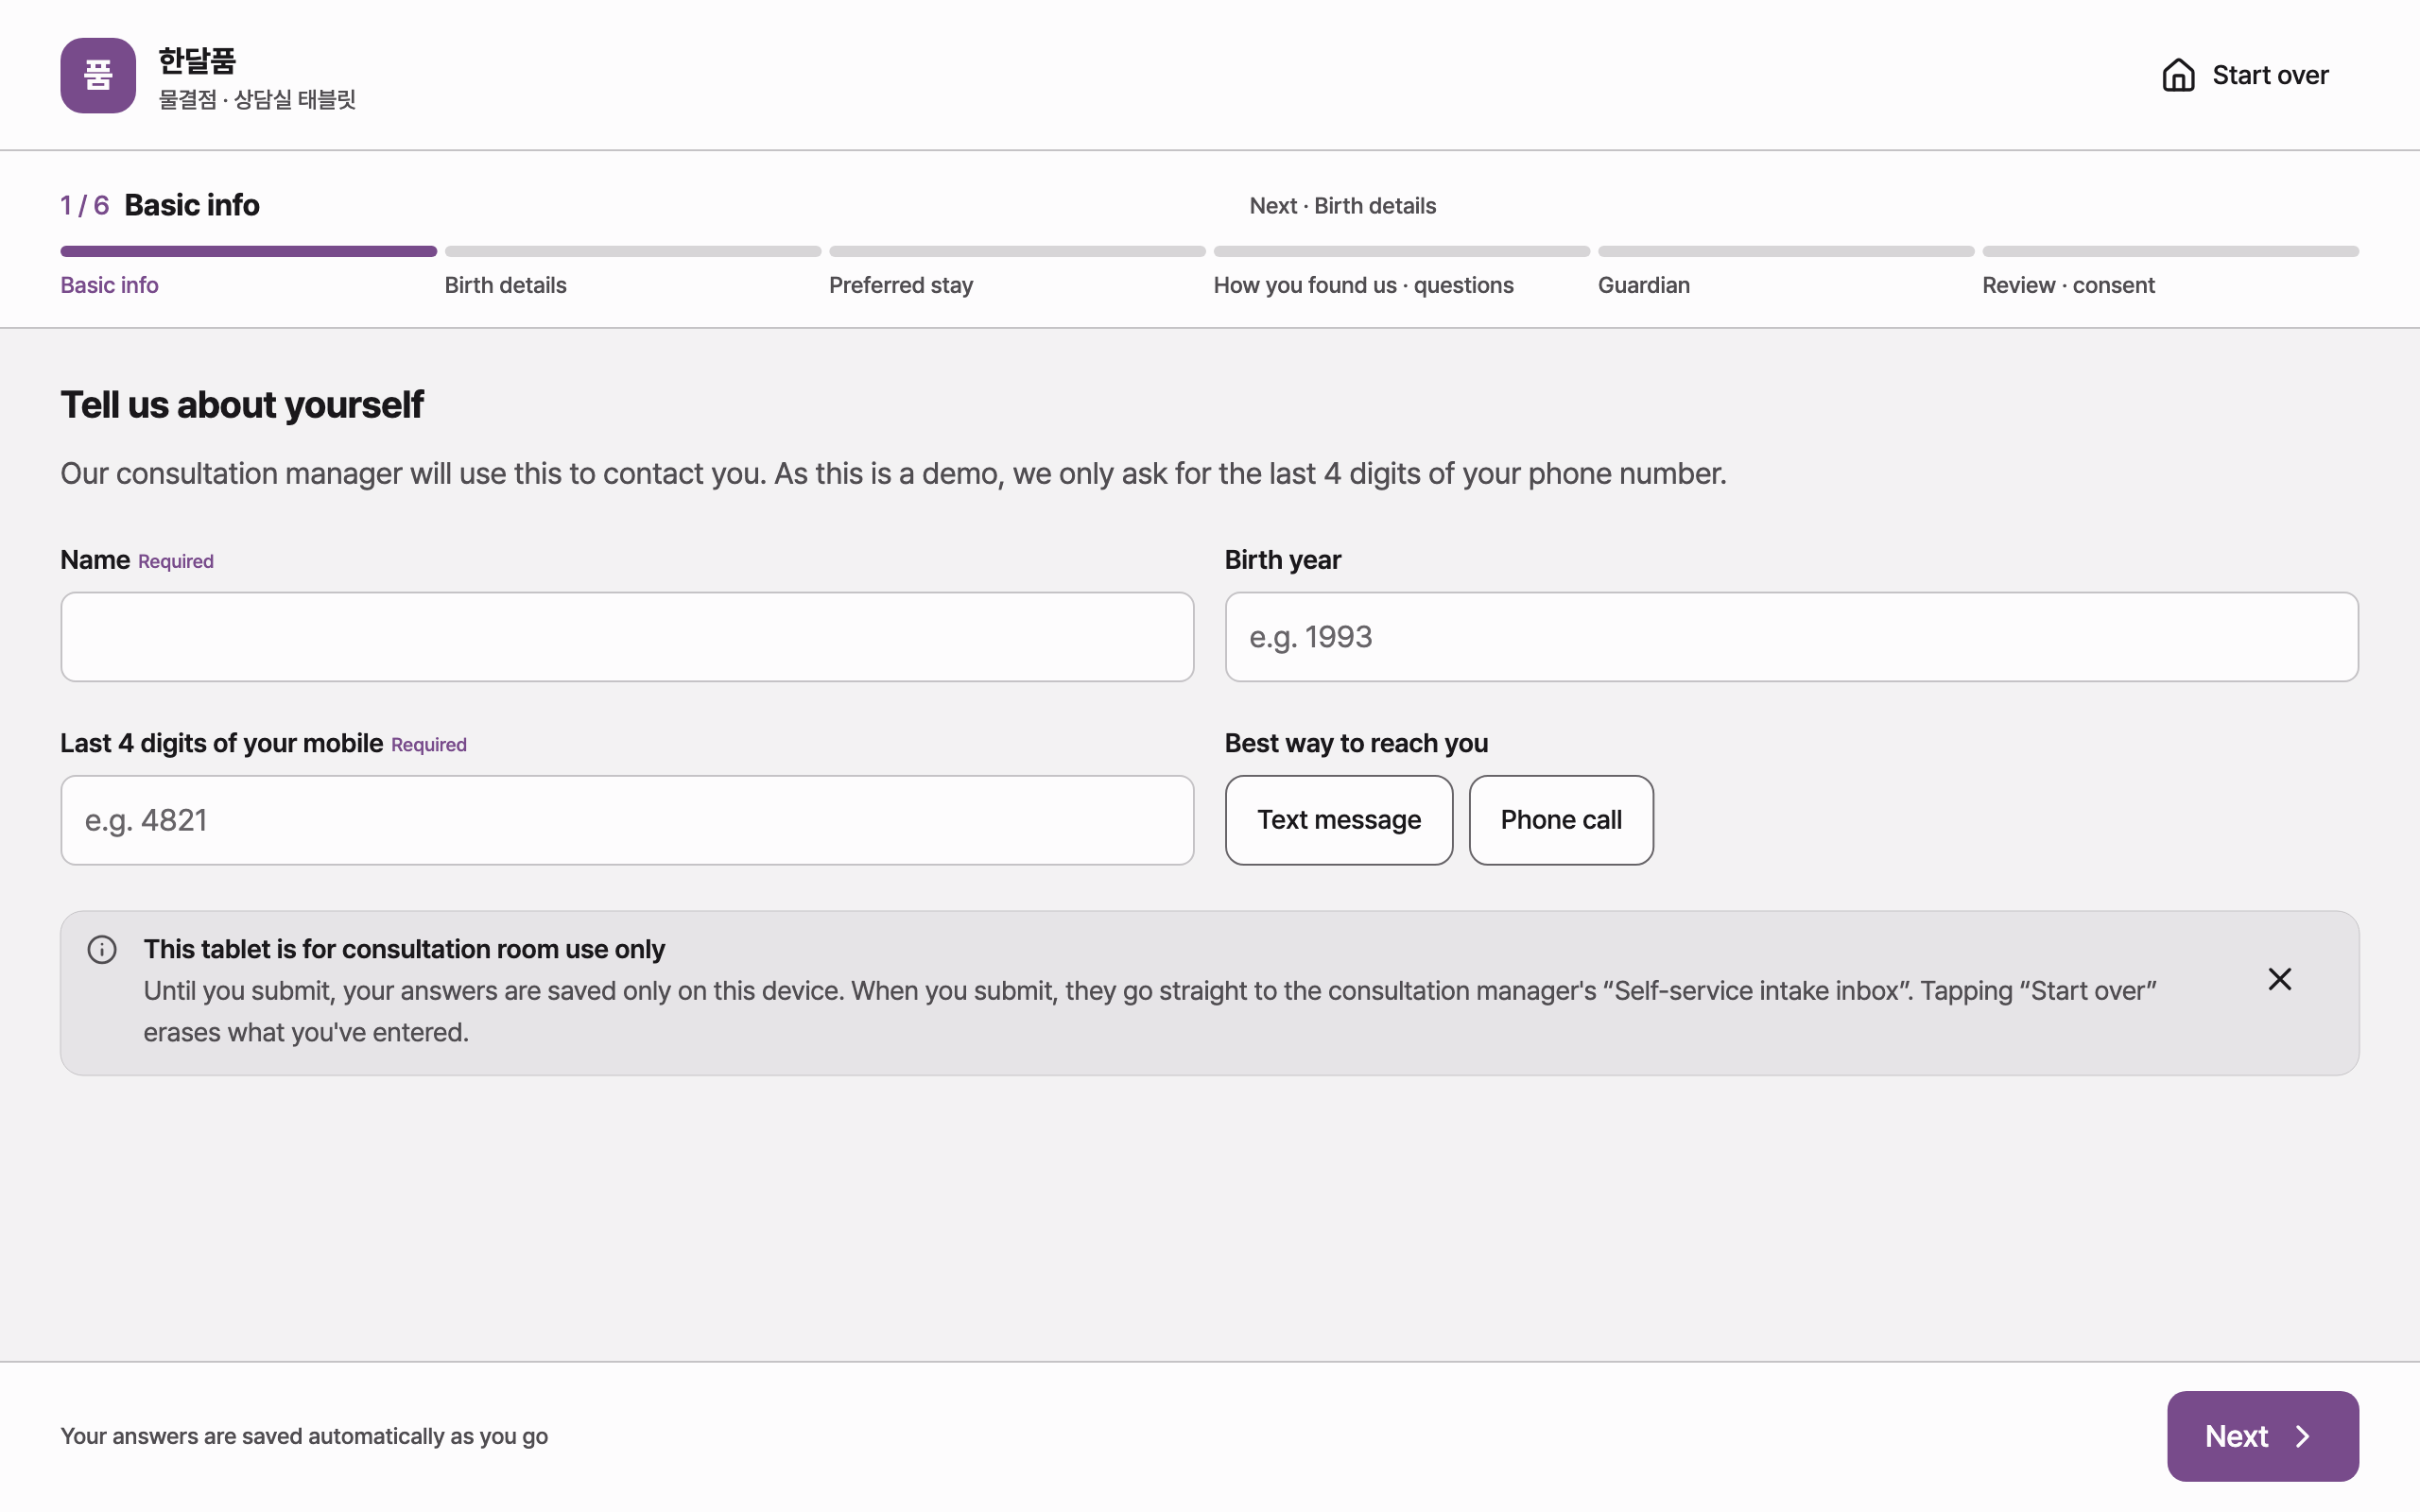Image resolution: width=2420 pixels, height=1512 pixels.
Task: Click the 'Your answers are saved automatically' text
Action: (x=304, y=1436)
